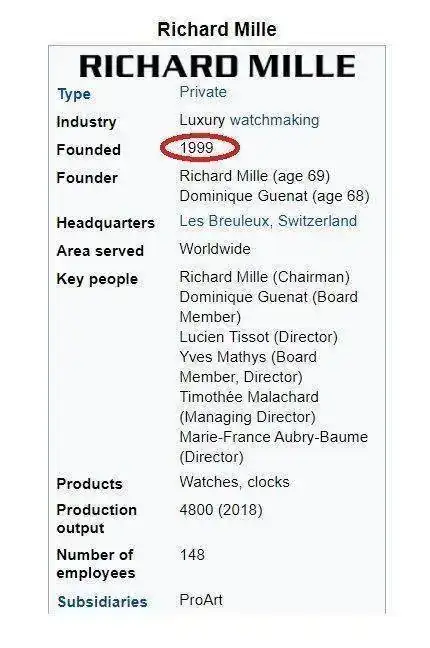
Task: Click the circled 1999 founding year
Action: 197,148
